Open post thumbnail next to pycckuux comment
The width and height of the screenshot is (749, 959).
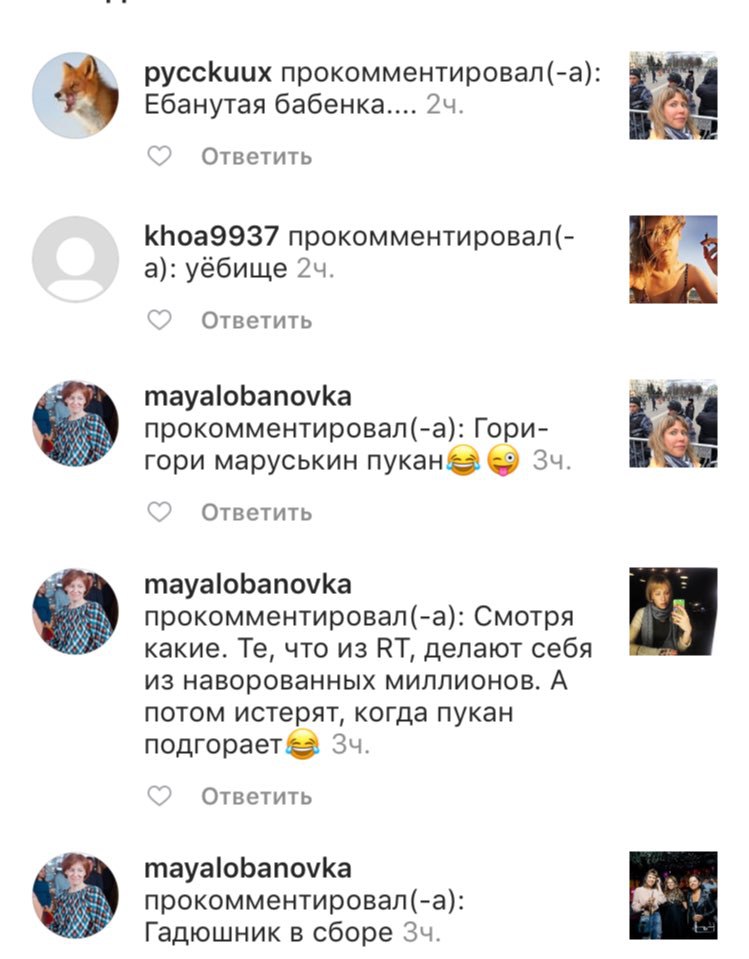tap(673, 95)
